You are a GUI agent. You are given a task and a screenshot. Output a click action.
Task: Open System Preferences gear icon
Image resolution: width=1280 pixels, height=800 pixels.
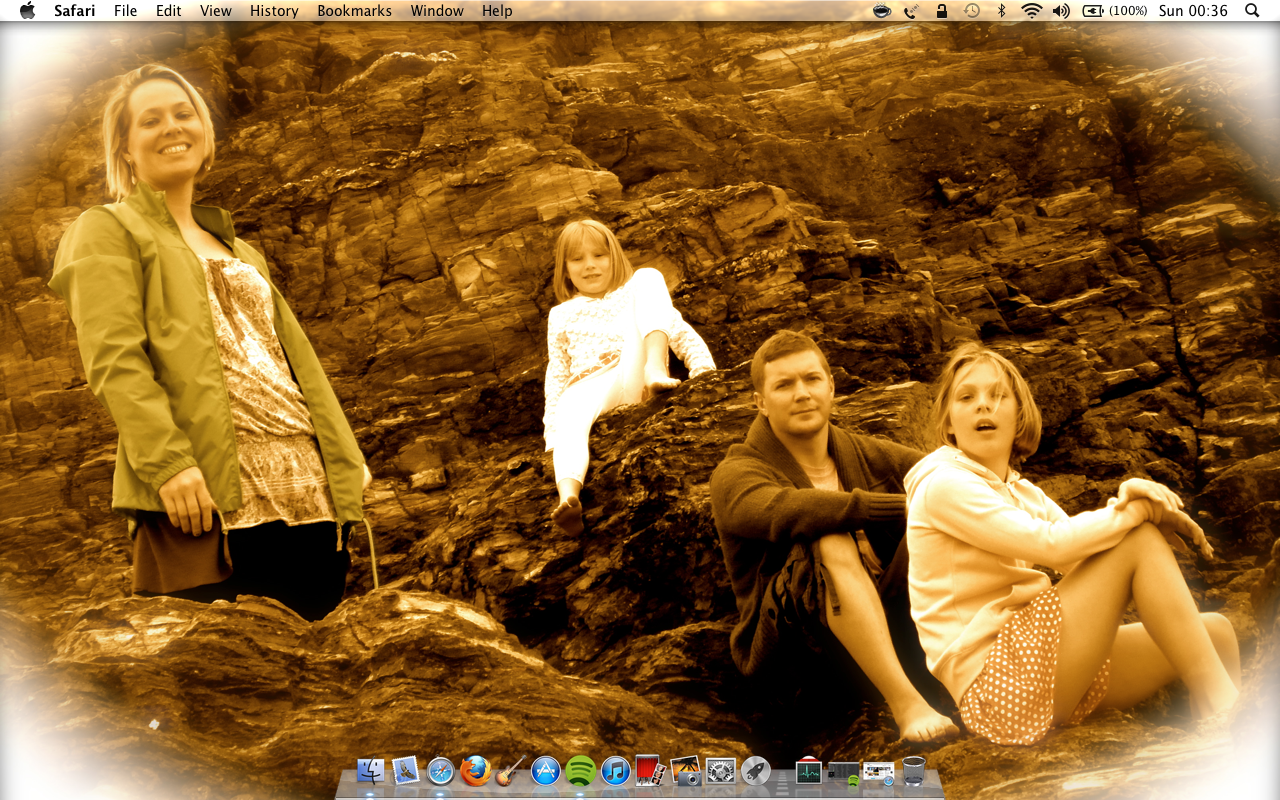tap(720, 771)
